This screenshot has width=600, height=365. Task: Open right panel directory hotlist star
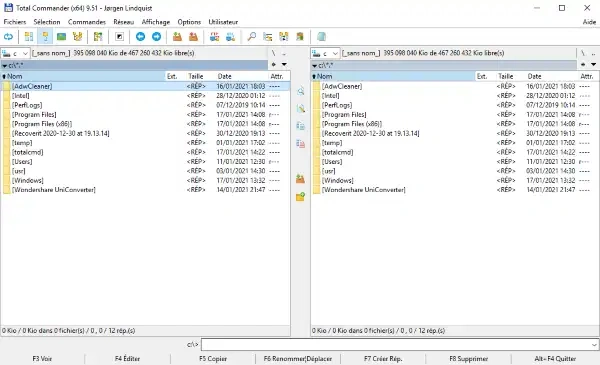583,64
